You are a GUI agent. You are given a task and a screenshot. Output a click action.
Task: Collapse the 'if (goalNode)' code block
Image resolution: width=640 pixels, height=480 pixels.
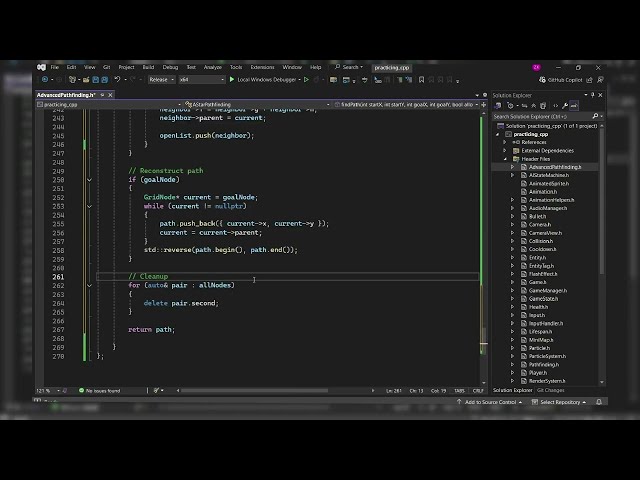click(89, 179)
